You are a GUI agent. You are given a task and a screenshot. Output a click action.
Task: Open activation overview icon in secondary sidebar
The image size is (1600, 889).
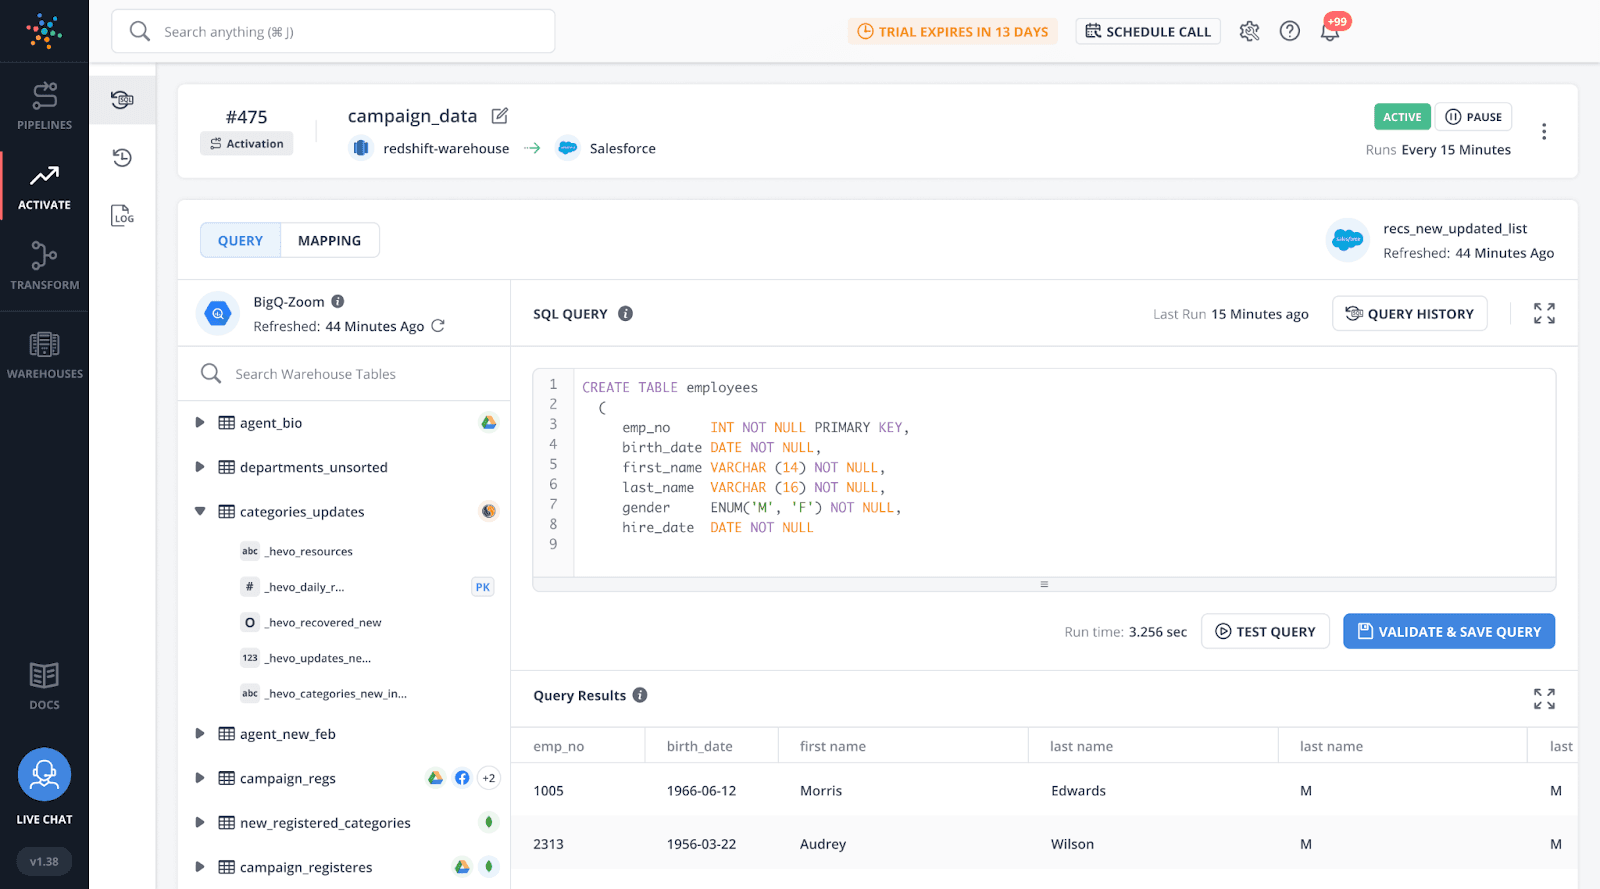click(122, 99)
